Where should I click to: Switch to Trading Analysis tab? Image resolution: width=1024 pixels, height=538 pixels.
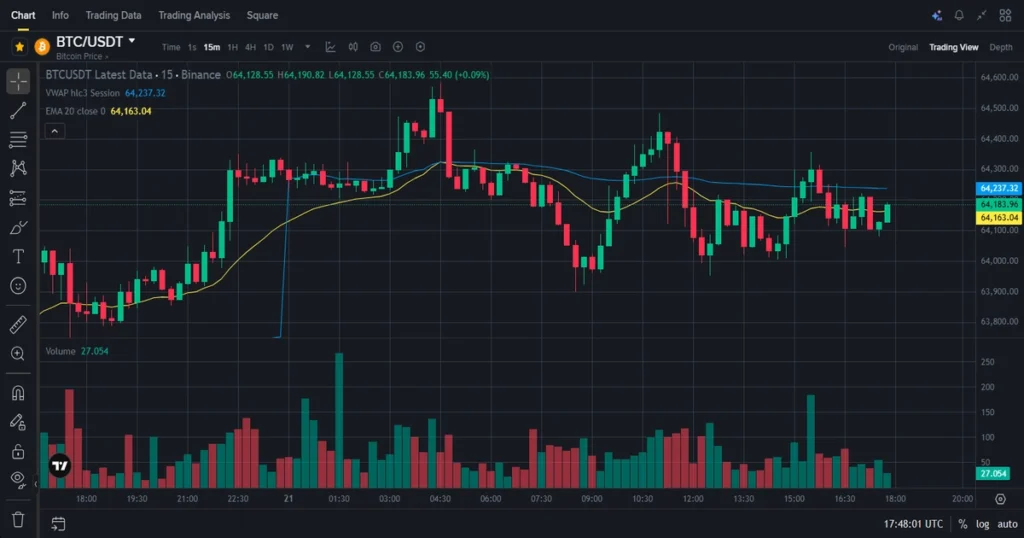click(194, 15)
